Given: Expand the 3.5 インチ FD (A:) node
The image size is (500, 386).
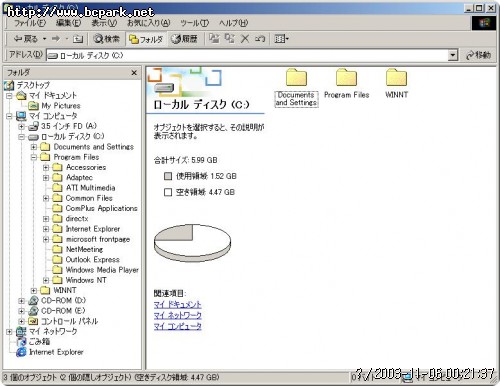Looking at the screenshot, I should pyautogui.click(x=22, y=126).
